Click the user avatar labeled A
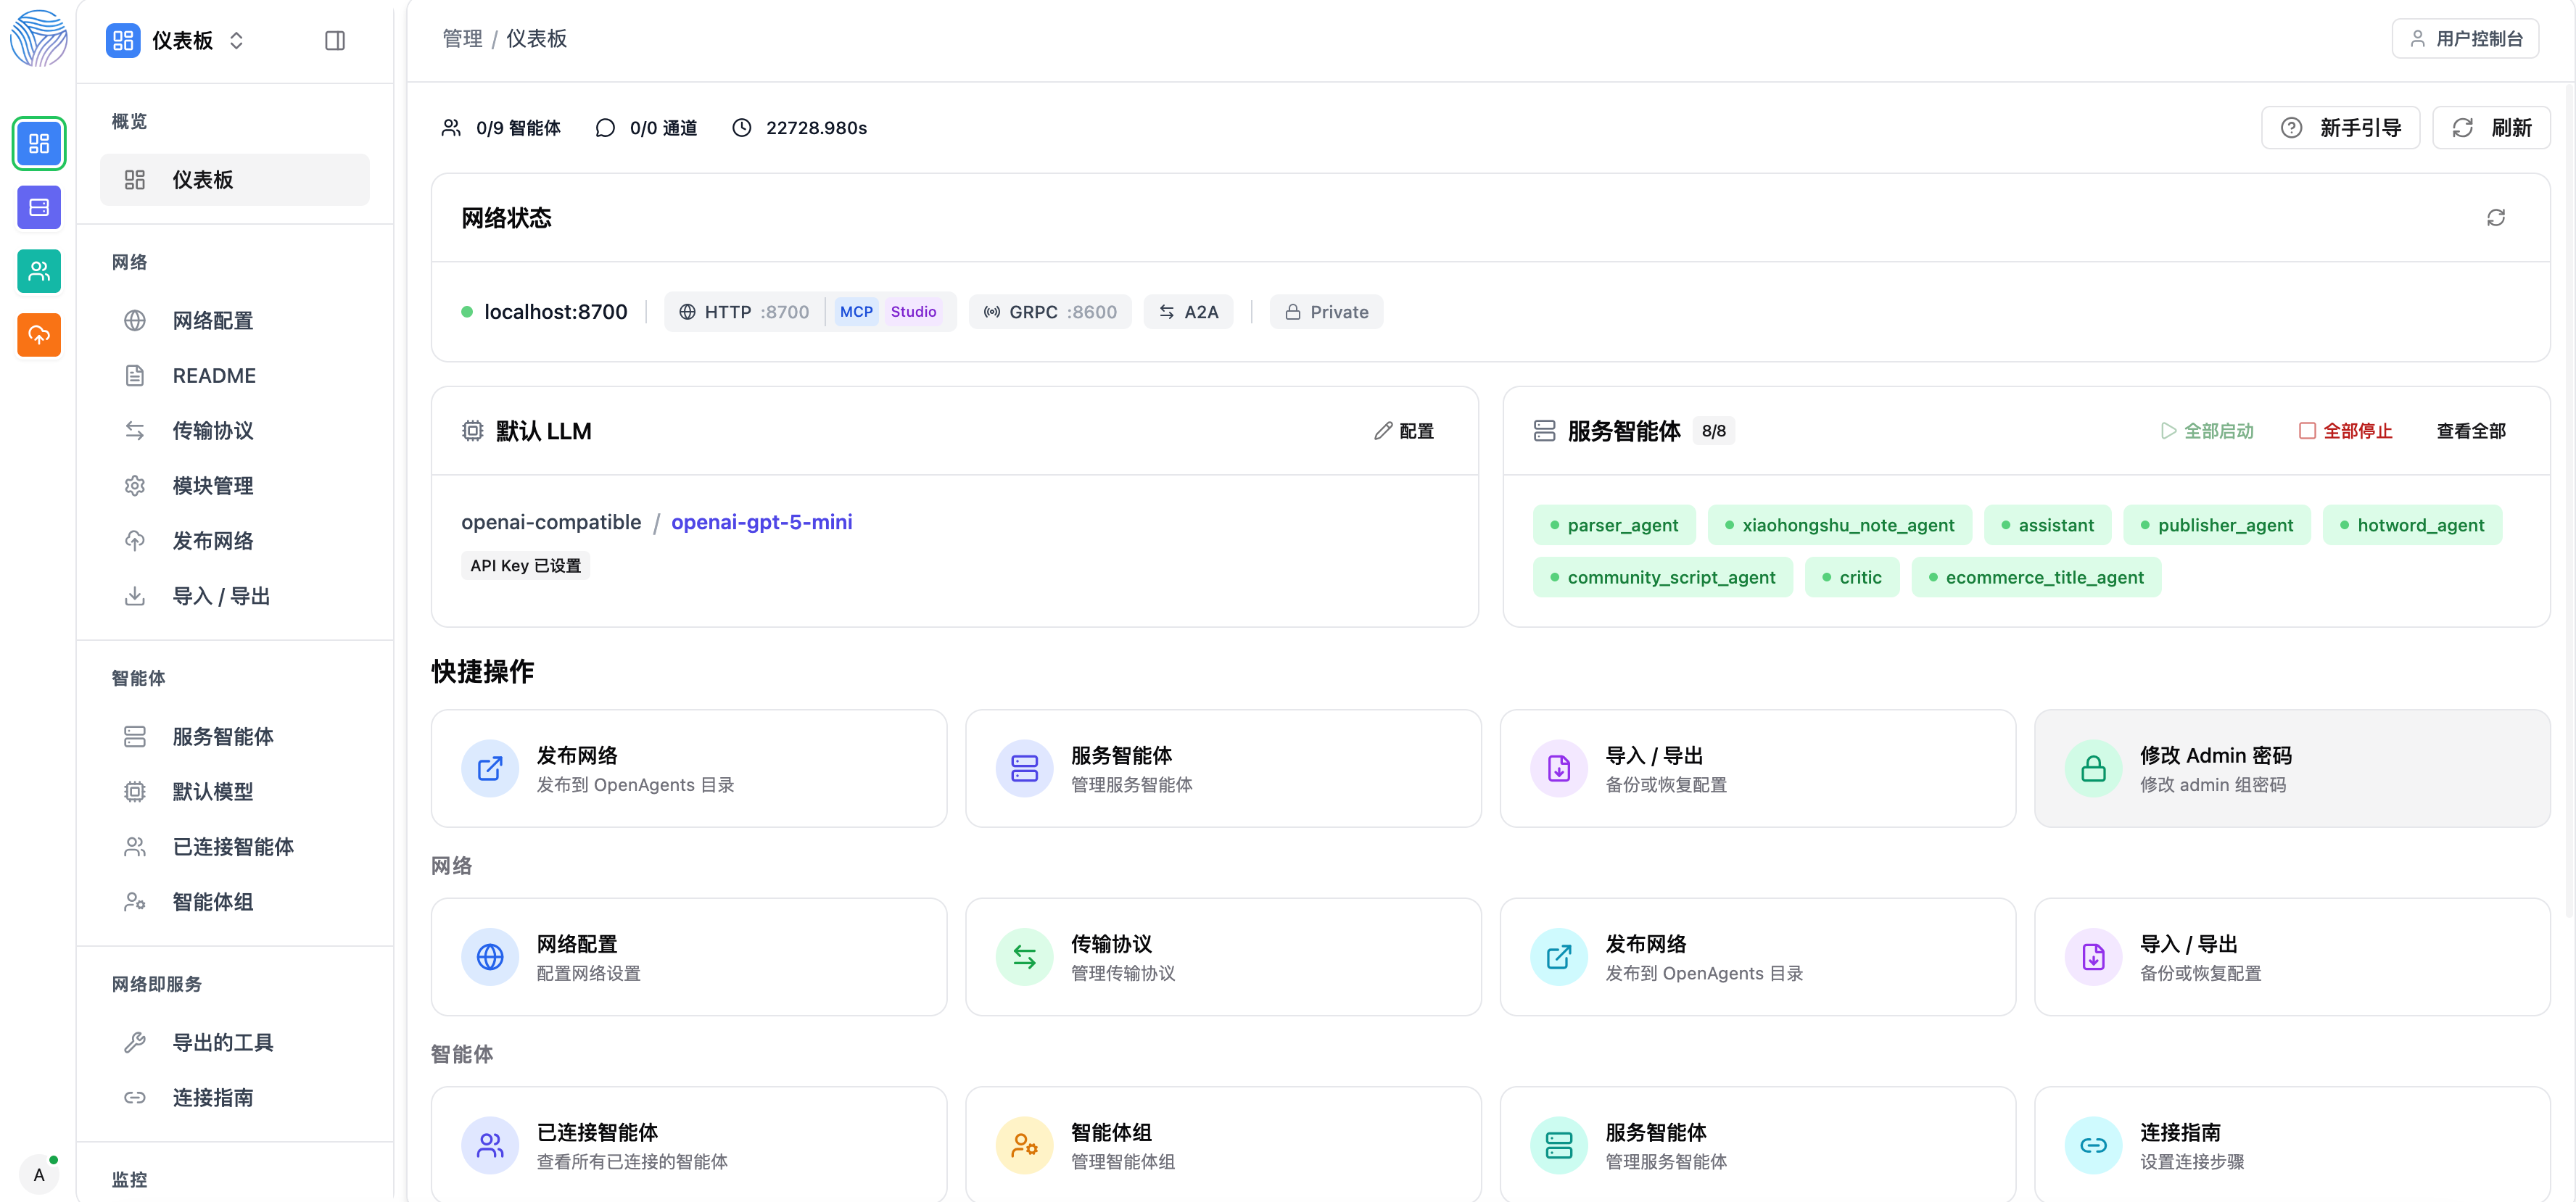The width and height of the screenshot is (2576, 1202). 39,1174
